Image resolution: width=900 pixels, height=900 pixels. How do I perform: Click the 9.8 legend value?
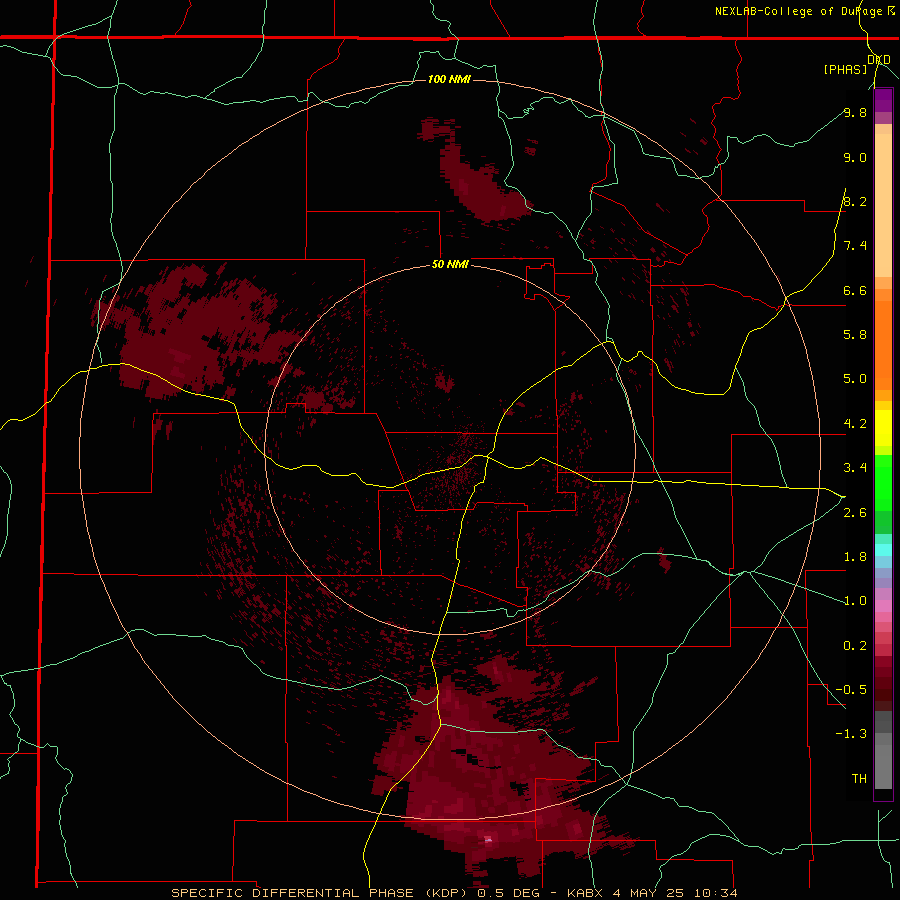(855, 112)
